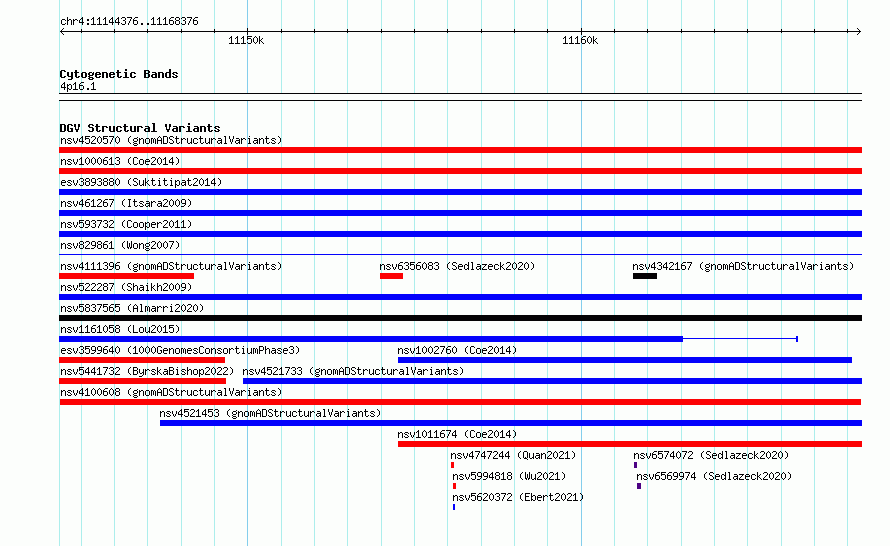
Task: Click the ruler's right arrow end
Action: [858, 31]
